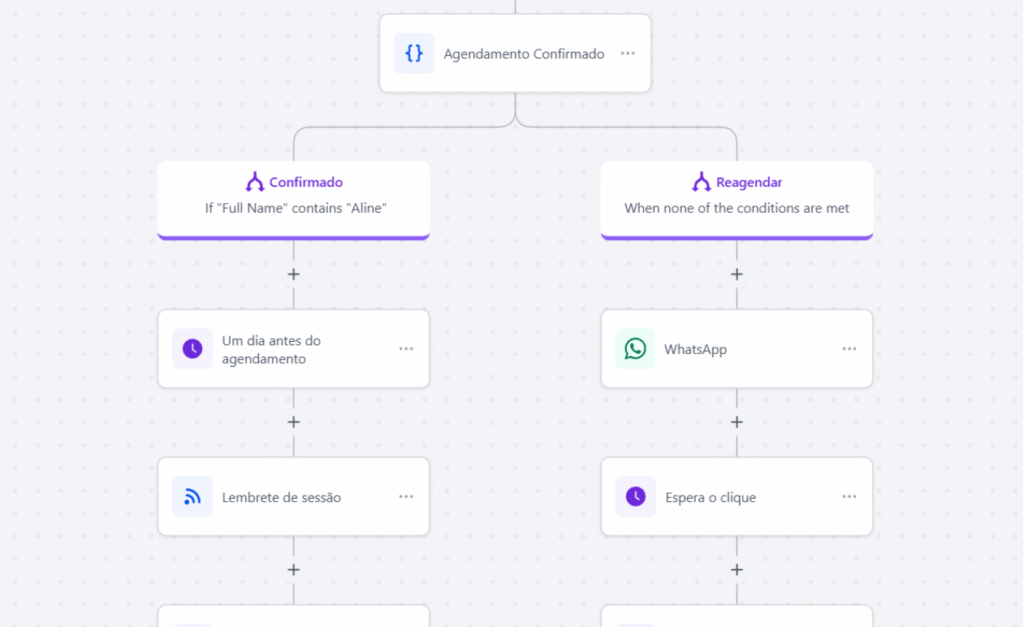The width and height of the screenshot is (1024, 627).
Task: Select the Confirmado branch condition text
Action: click(295, 209)
